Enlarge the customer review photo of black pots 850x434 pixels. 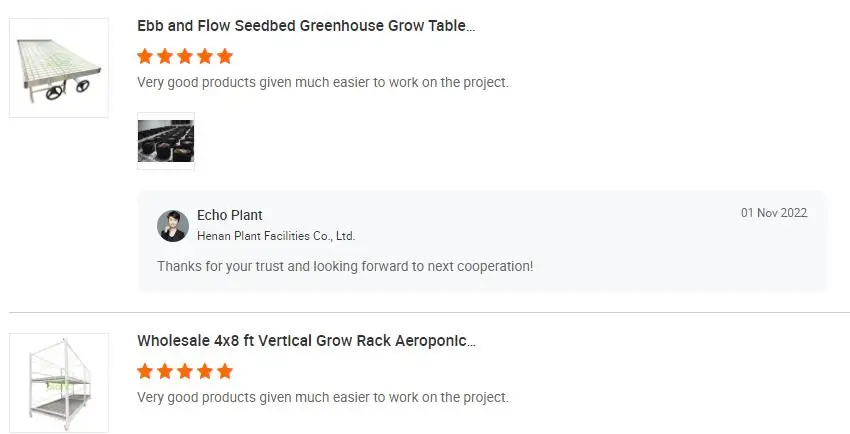166,141
